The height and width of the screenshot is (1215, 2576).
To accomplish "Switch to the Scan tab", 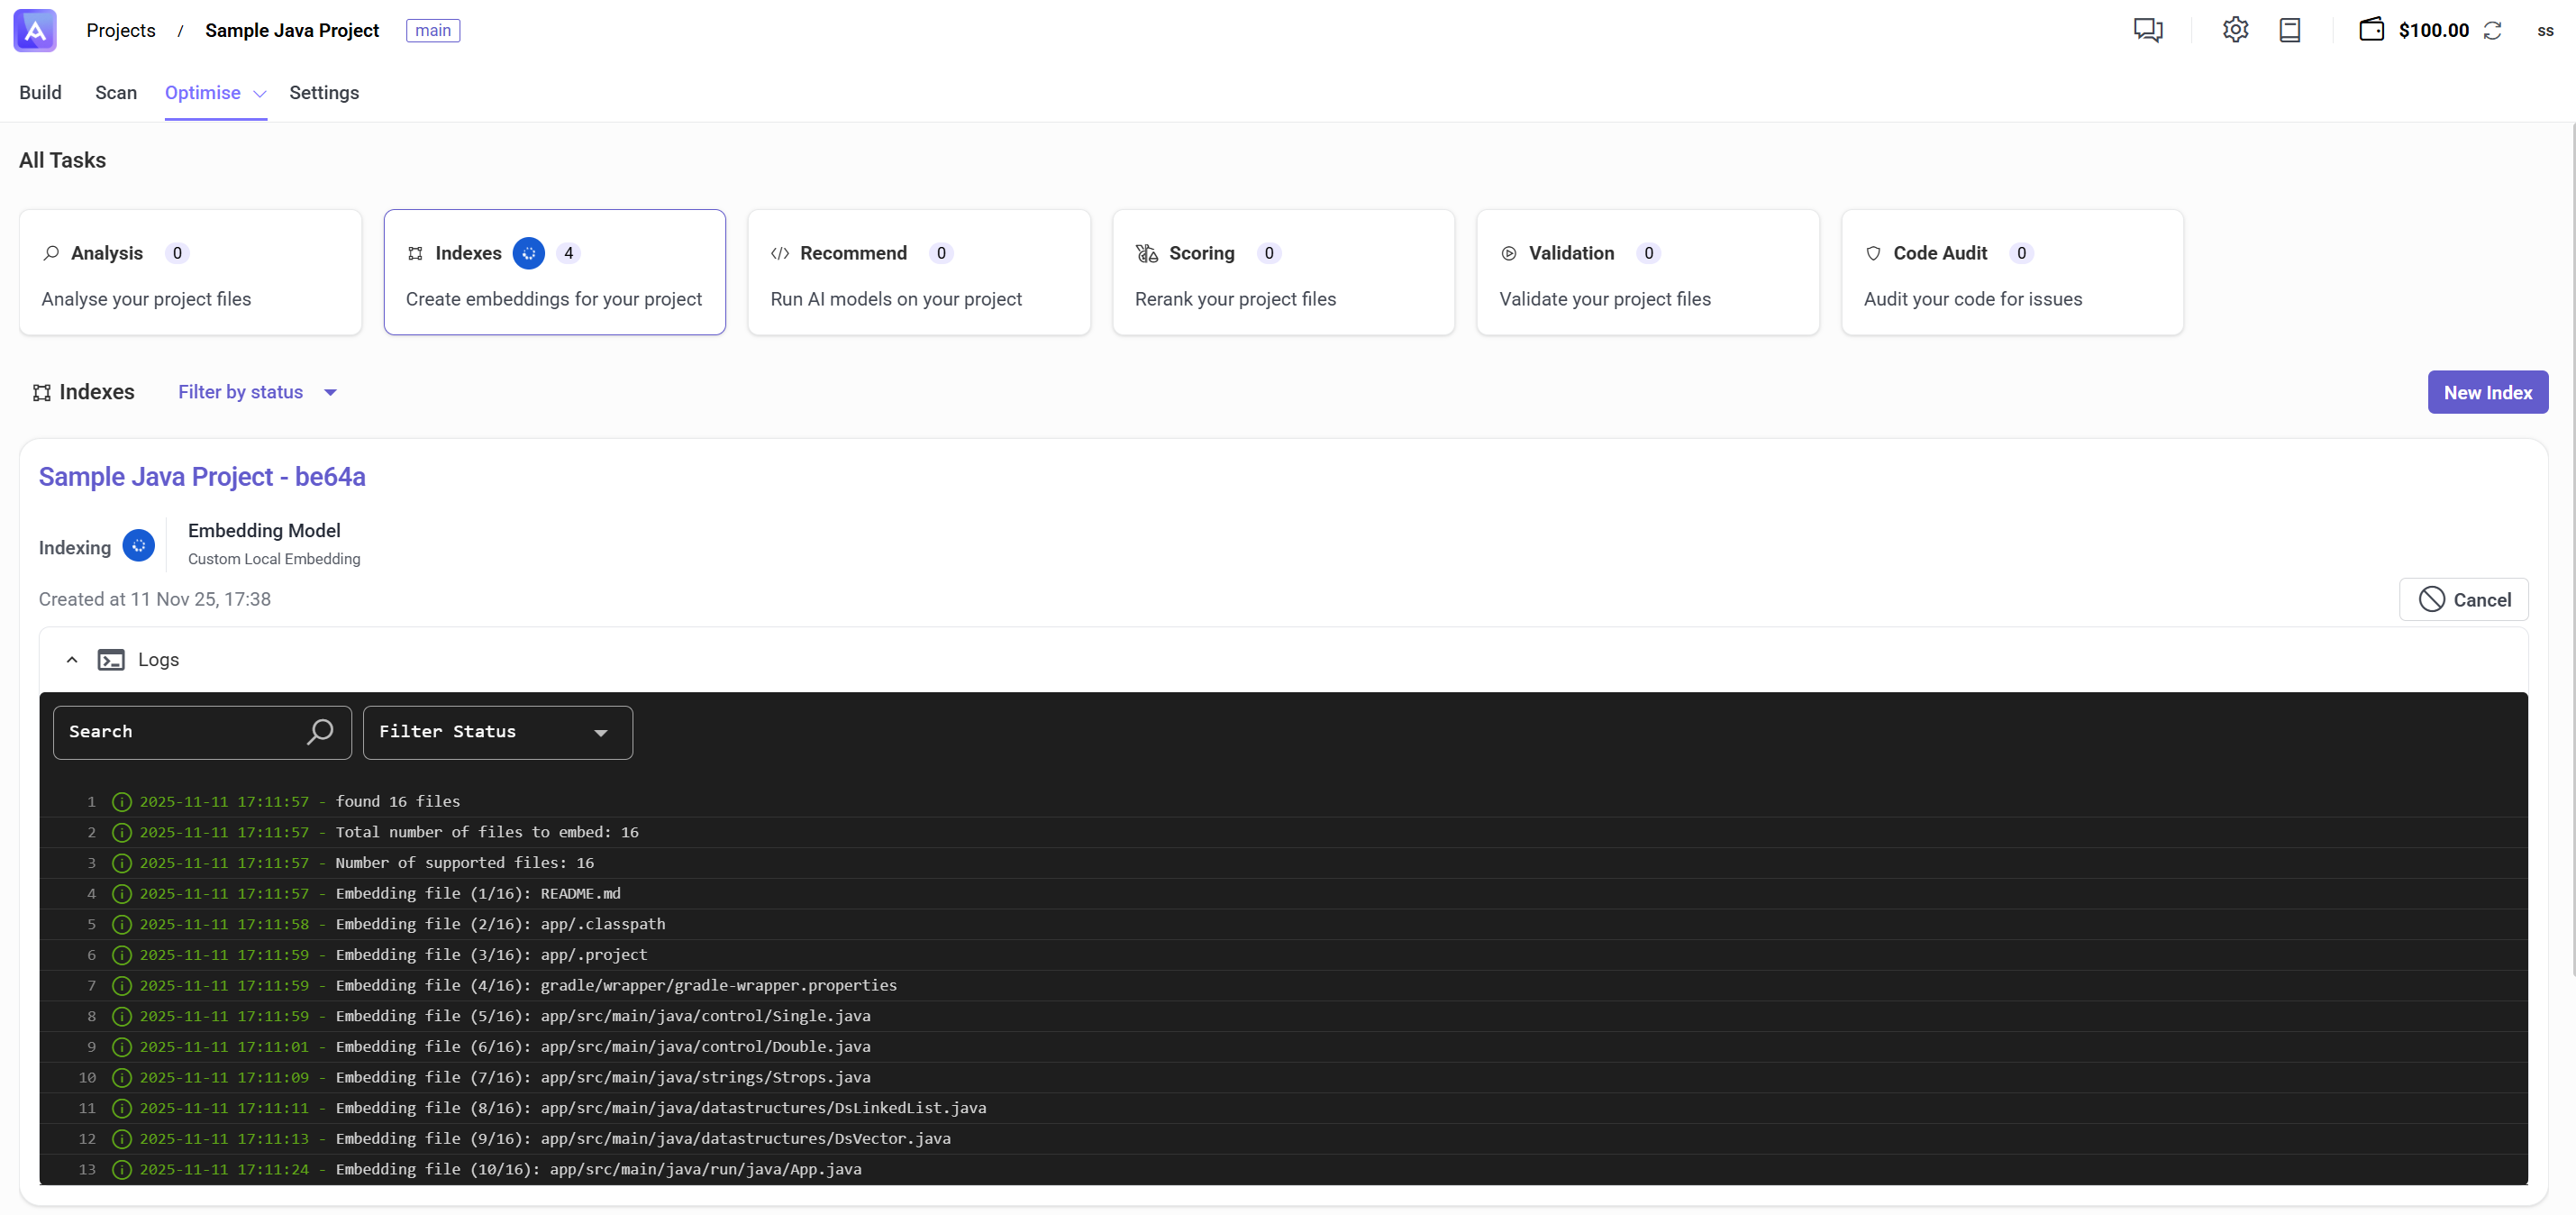I will point(116,92).
